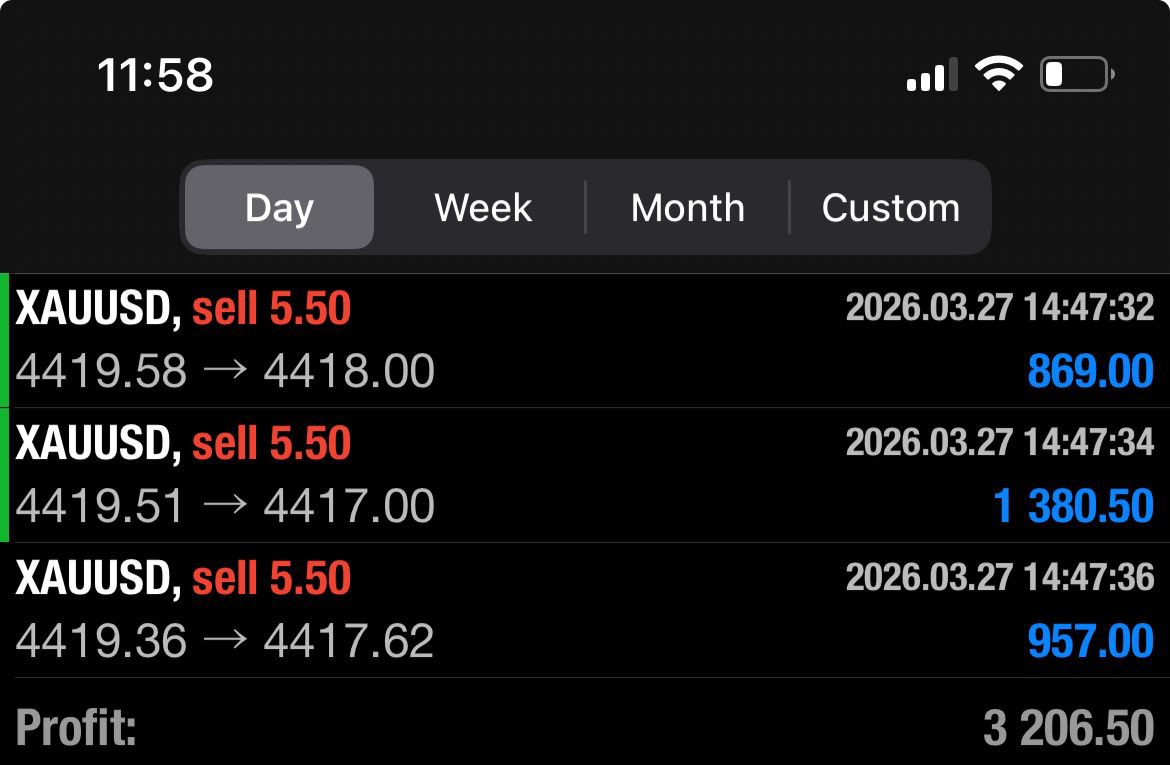Tap the 4419.36 → 4417.62 price line
Viewport: 1170px width, 765px height.
(225, 641)
